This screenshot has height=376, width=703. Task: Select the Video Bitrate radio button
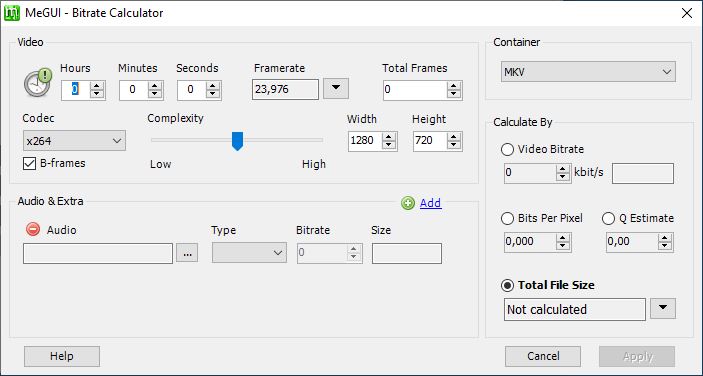[507, 149]
